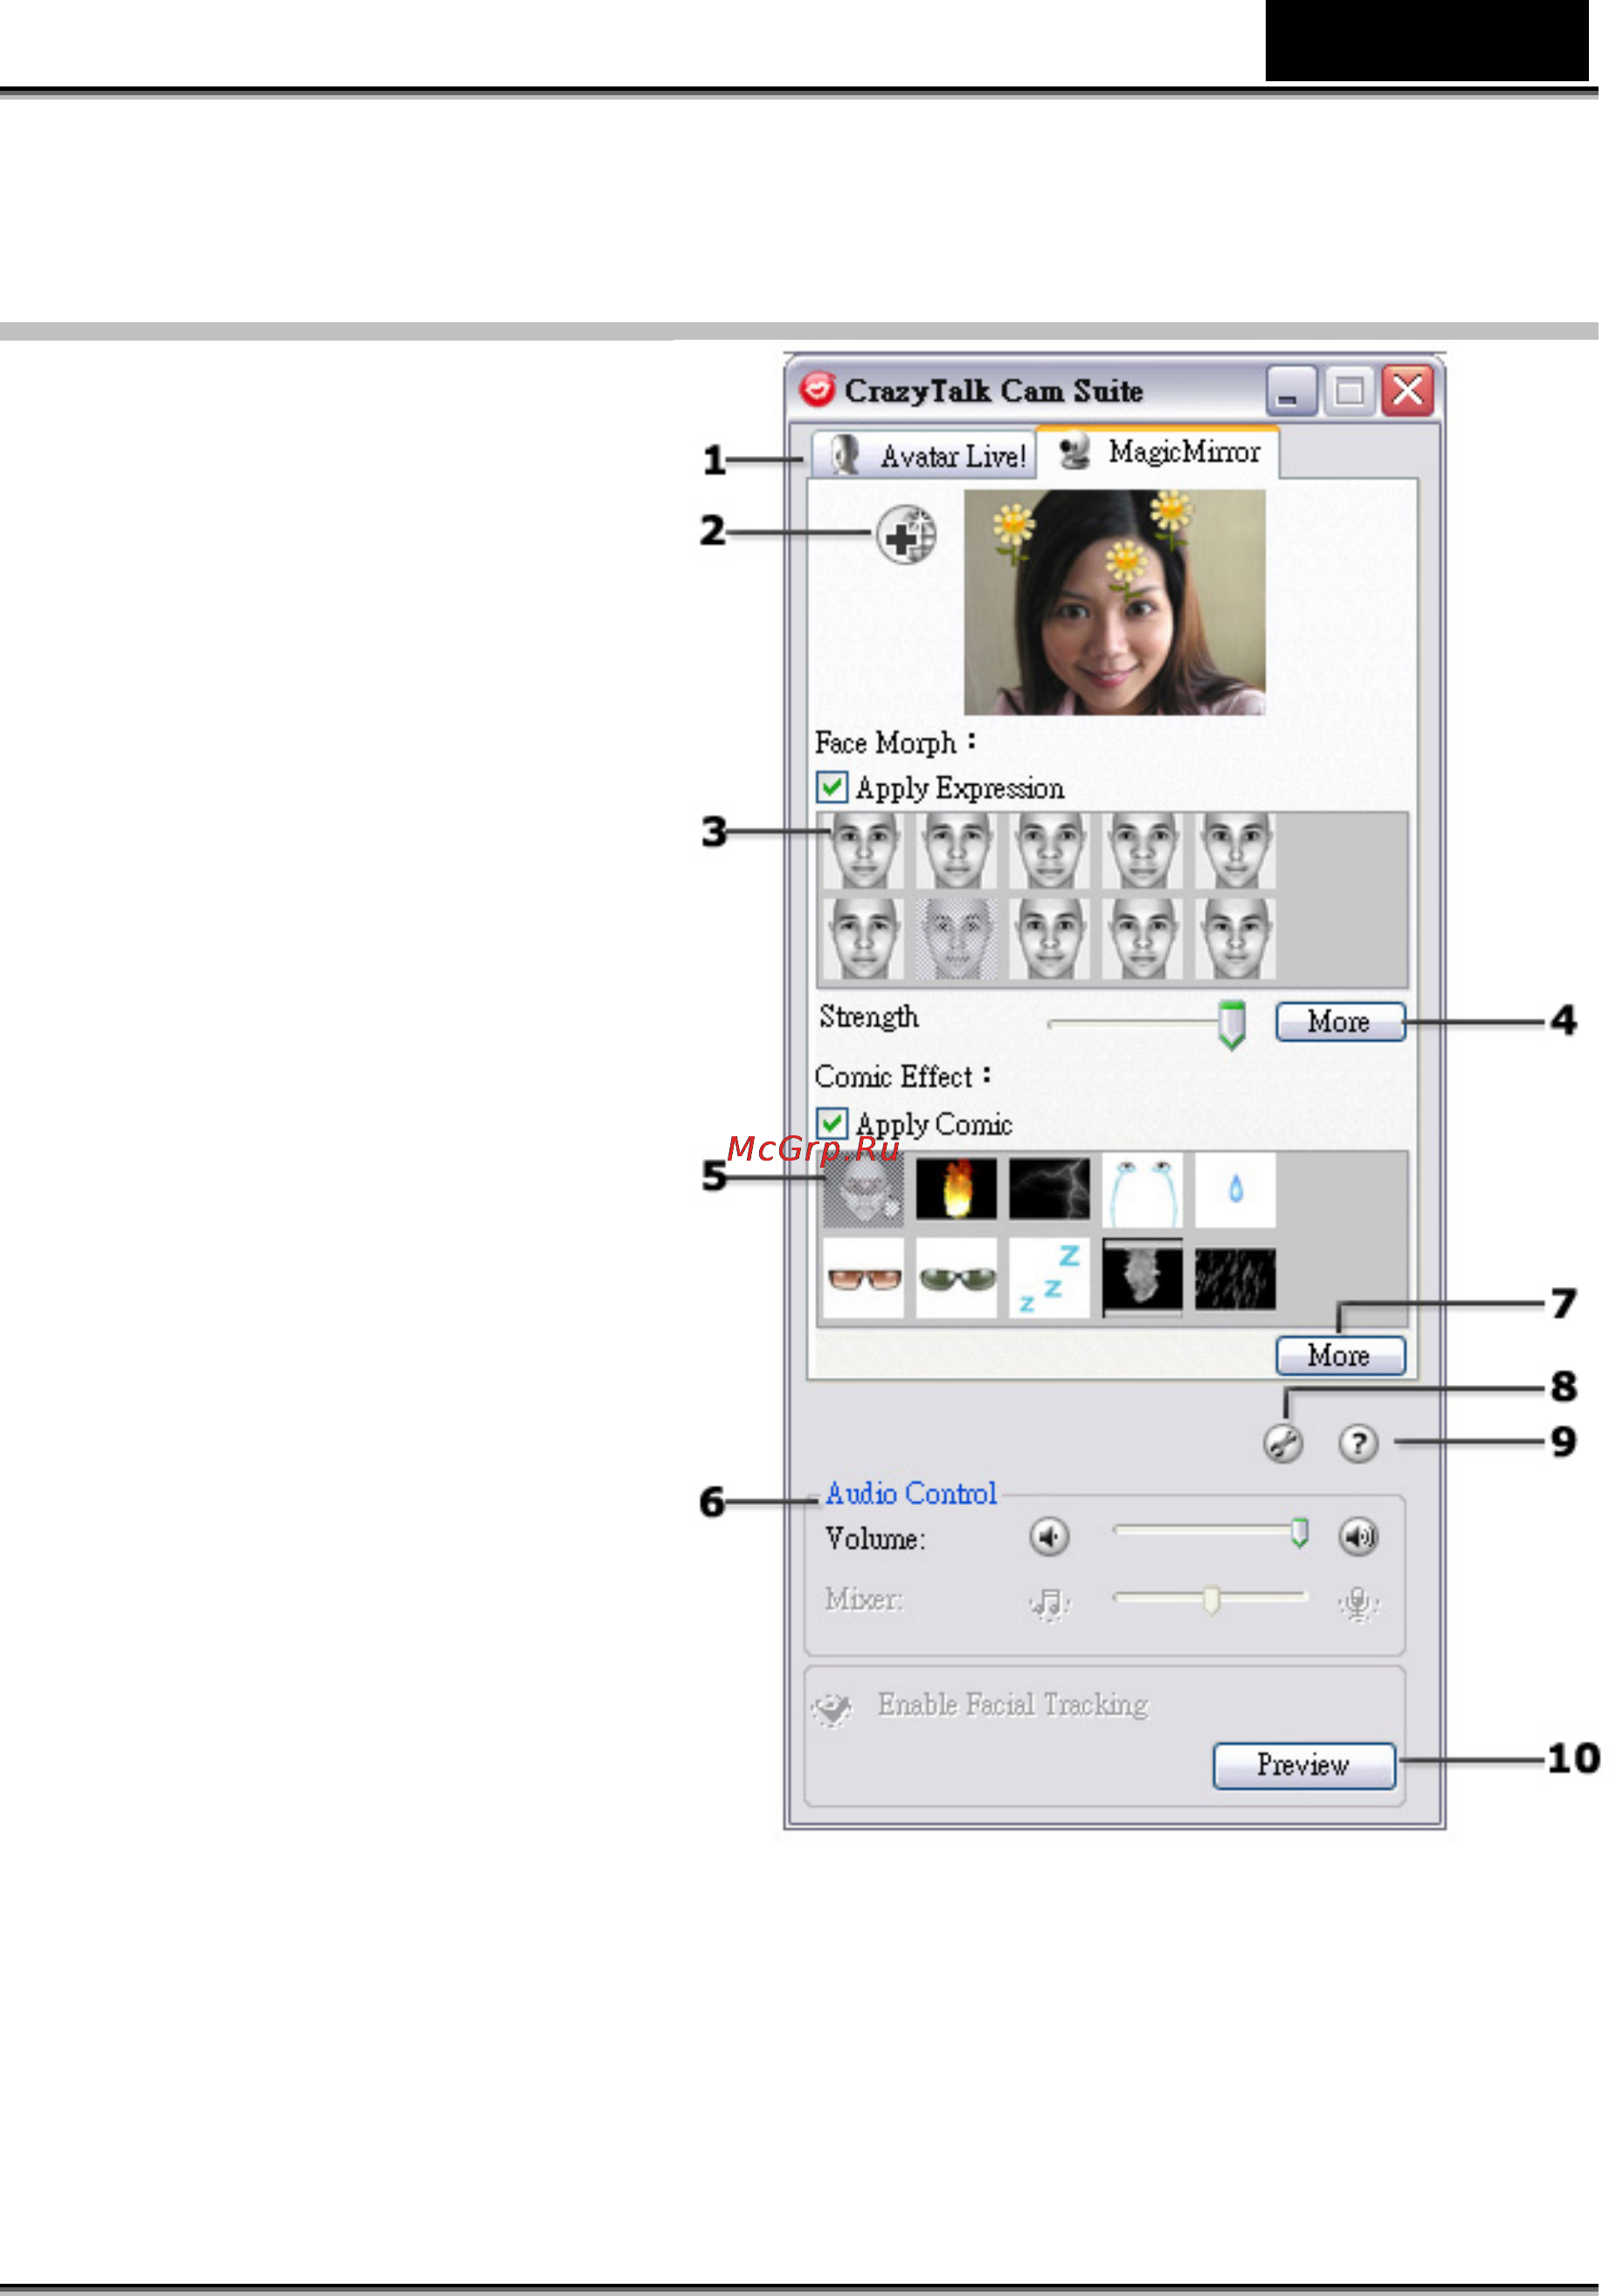The image size is (1616, 2296).
Task: Click the volume down speaker icon
Action: [1050, 1537]
